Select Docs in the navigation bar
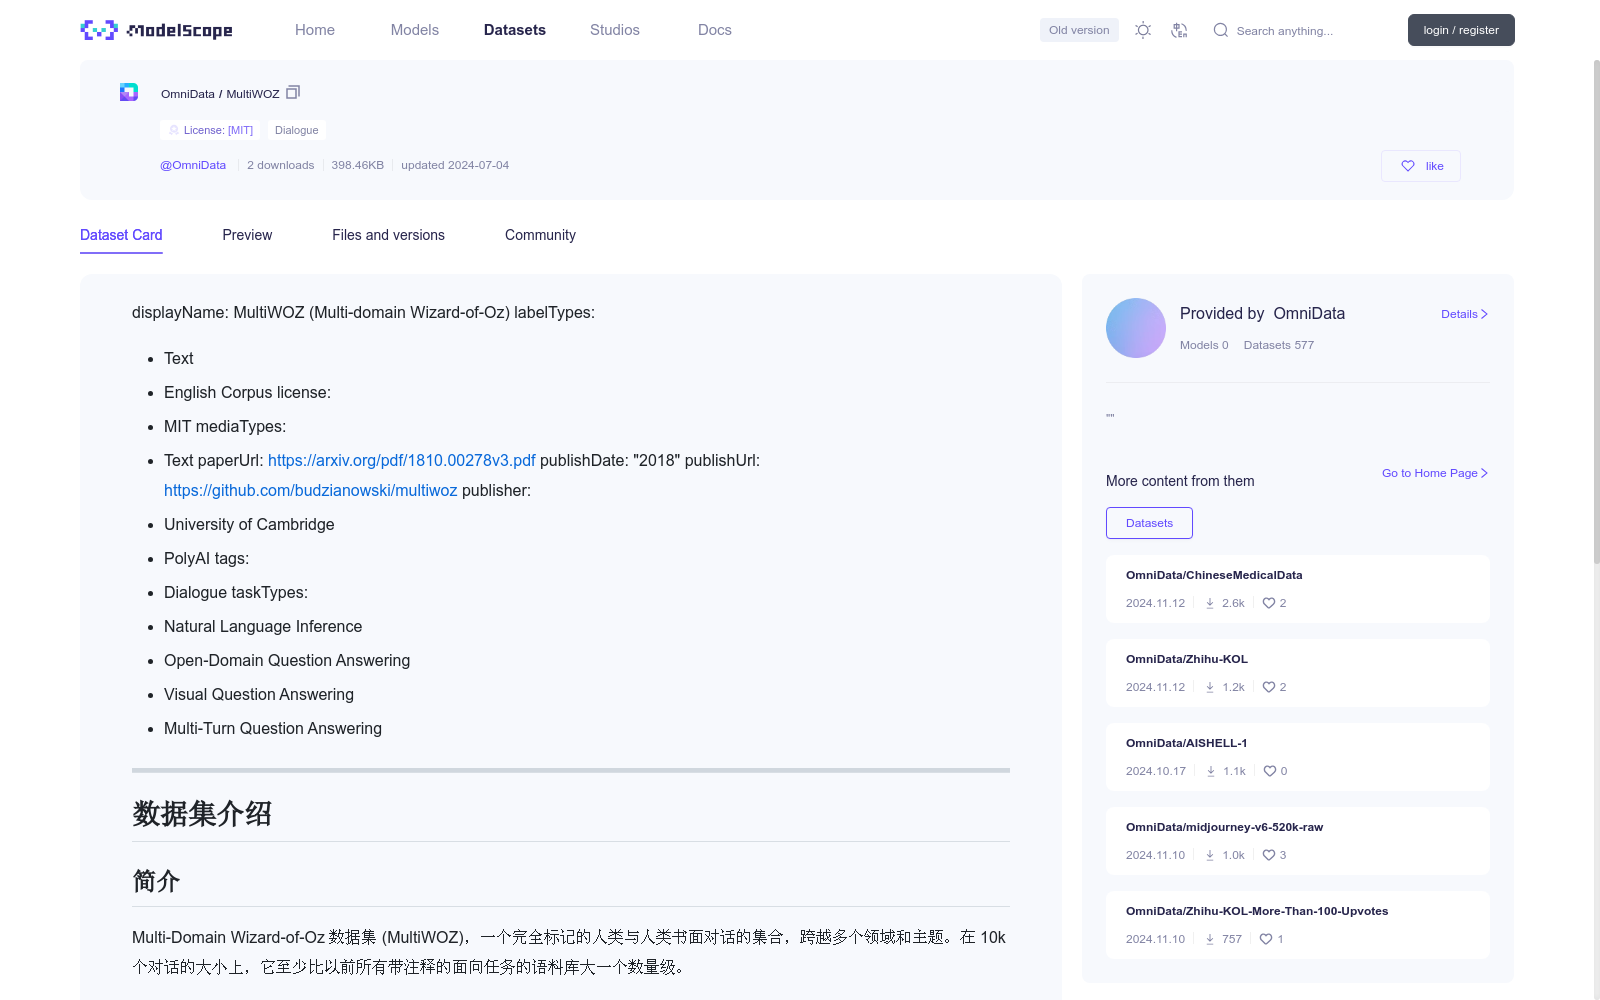Image resolution: width=1600 pixels, height=1000 pixels. [x=714, y=30]
